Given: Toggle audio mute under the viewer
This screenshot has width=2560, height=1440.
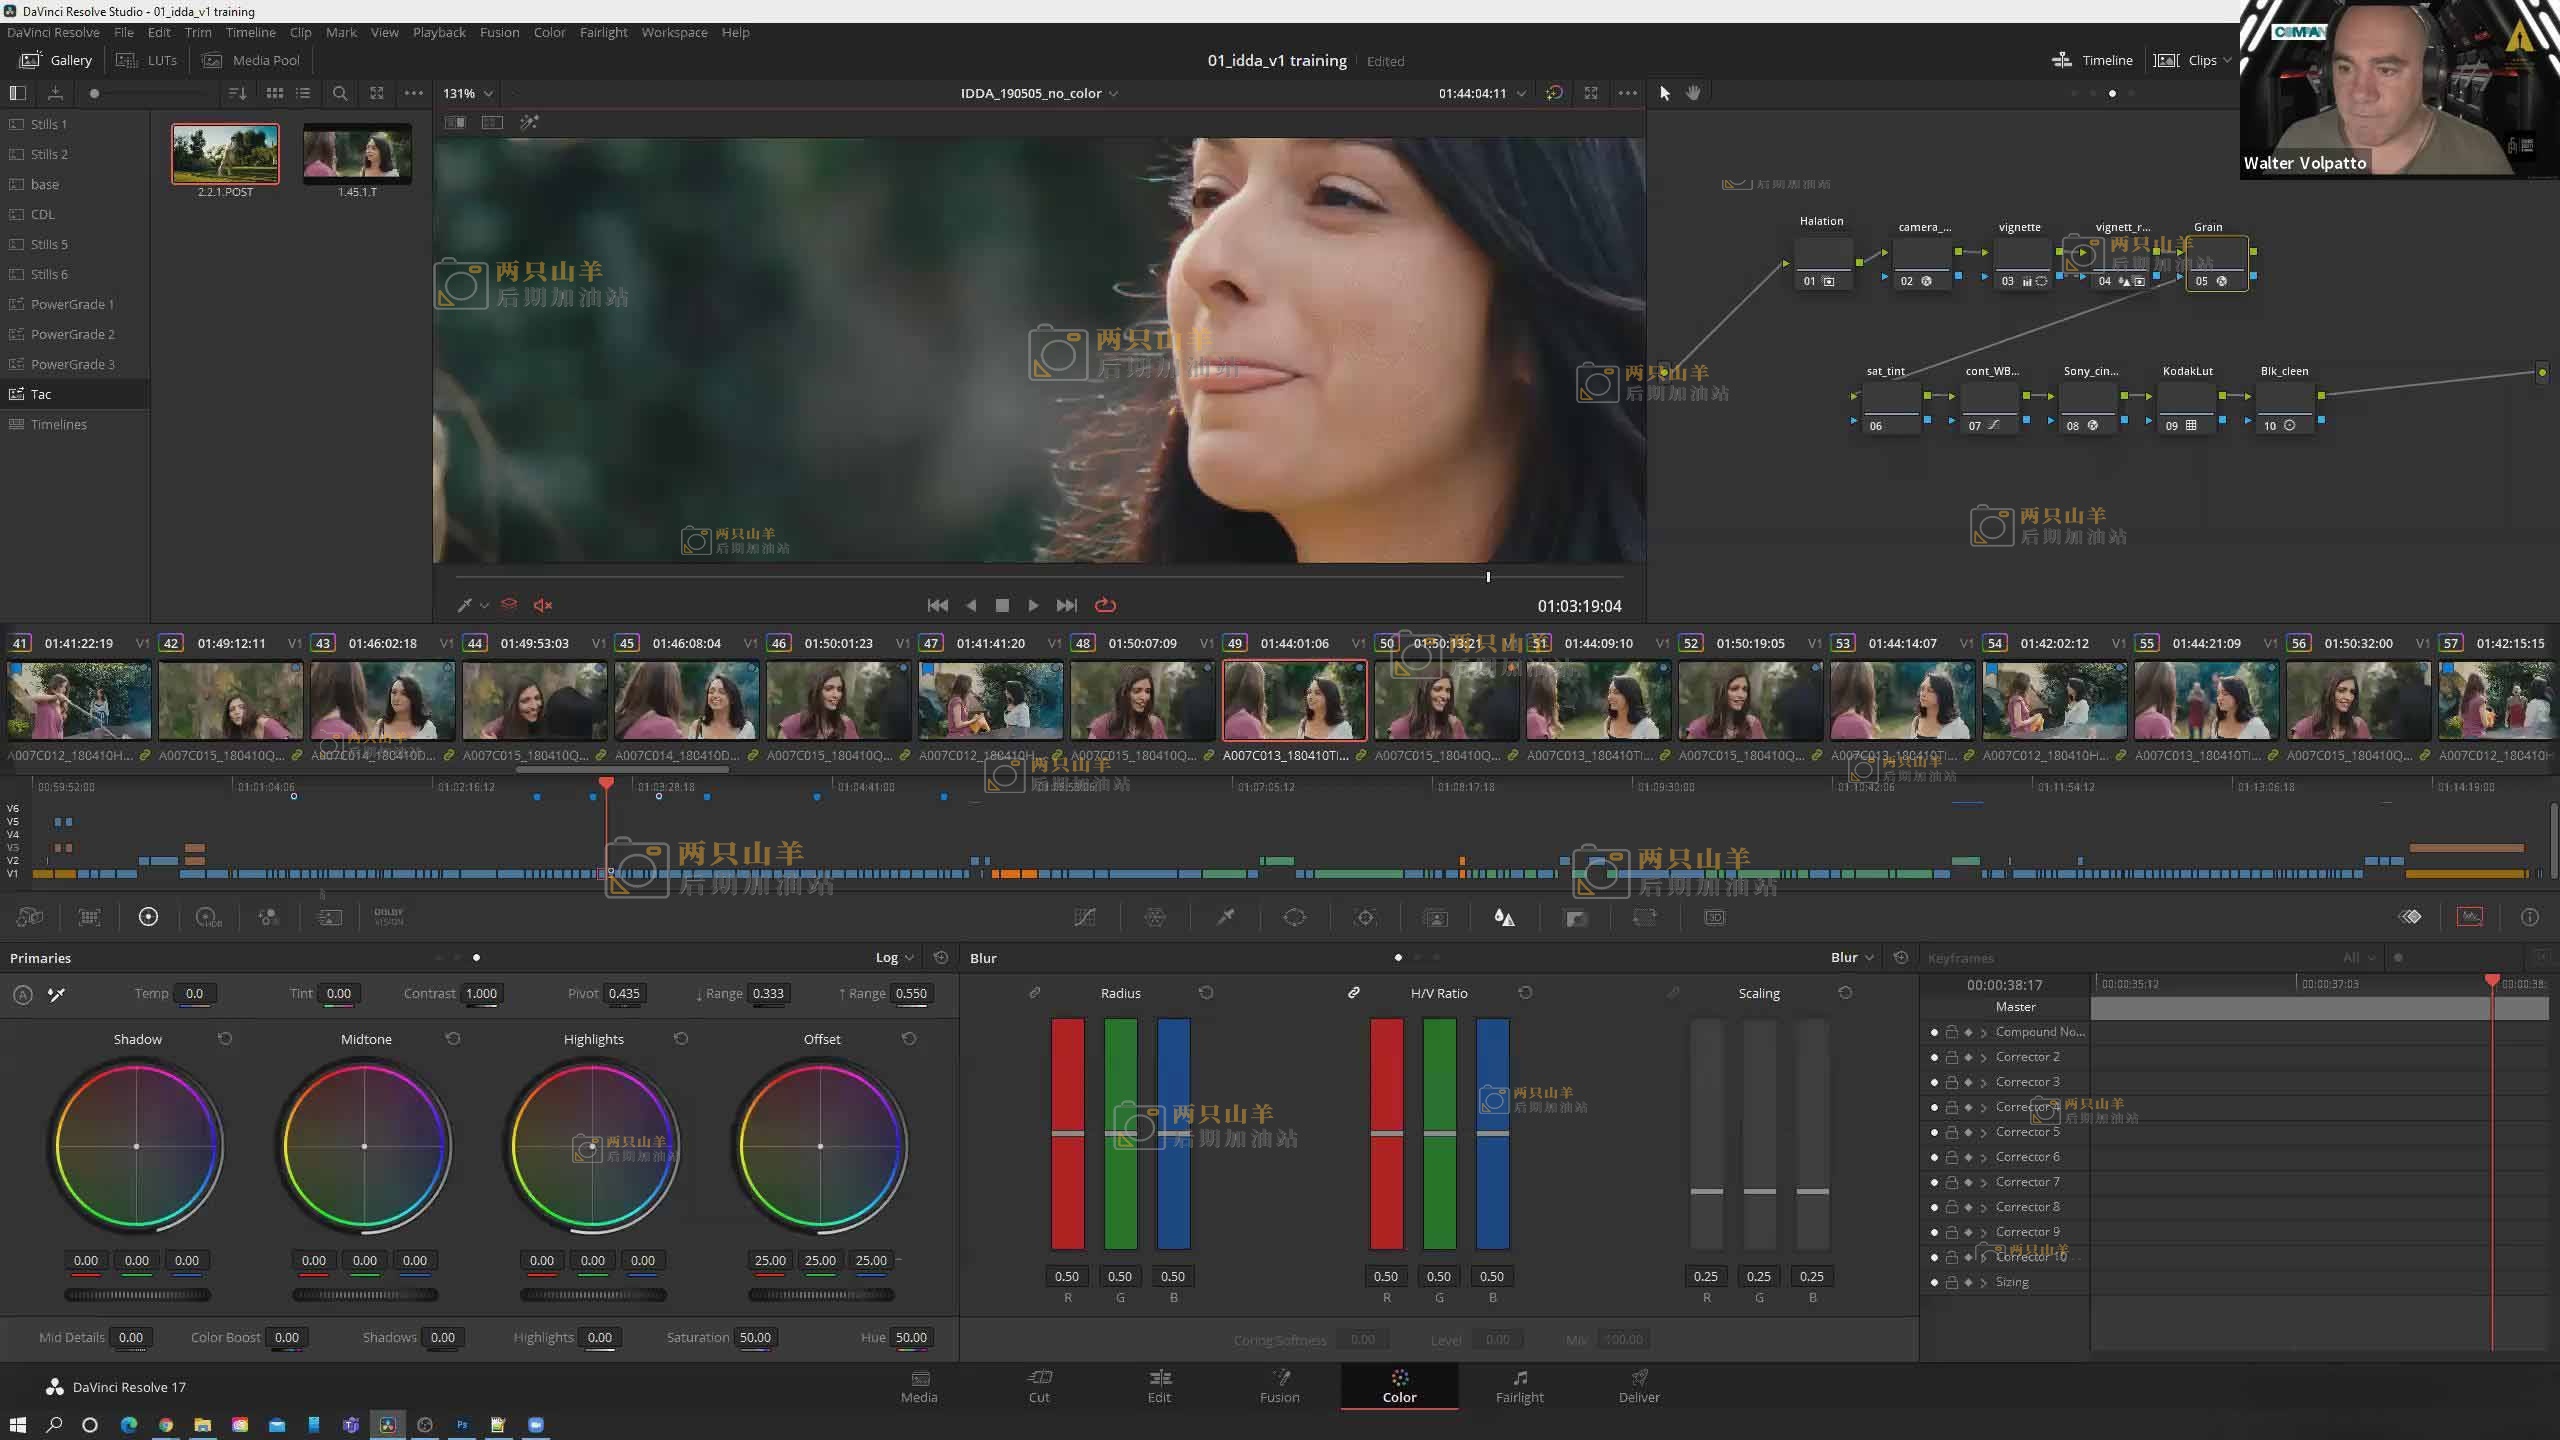Looking at the screenshot, I should (x=543, y=605).
